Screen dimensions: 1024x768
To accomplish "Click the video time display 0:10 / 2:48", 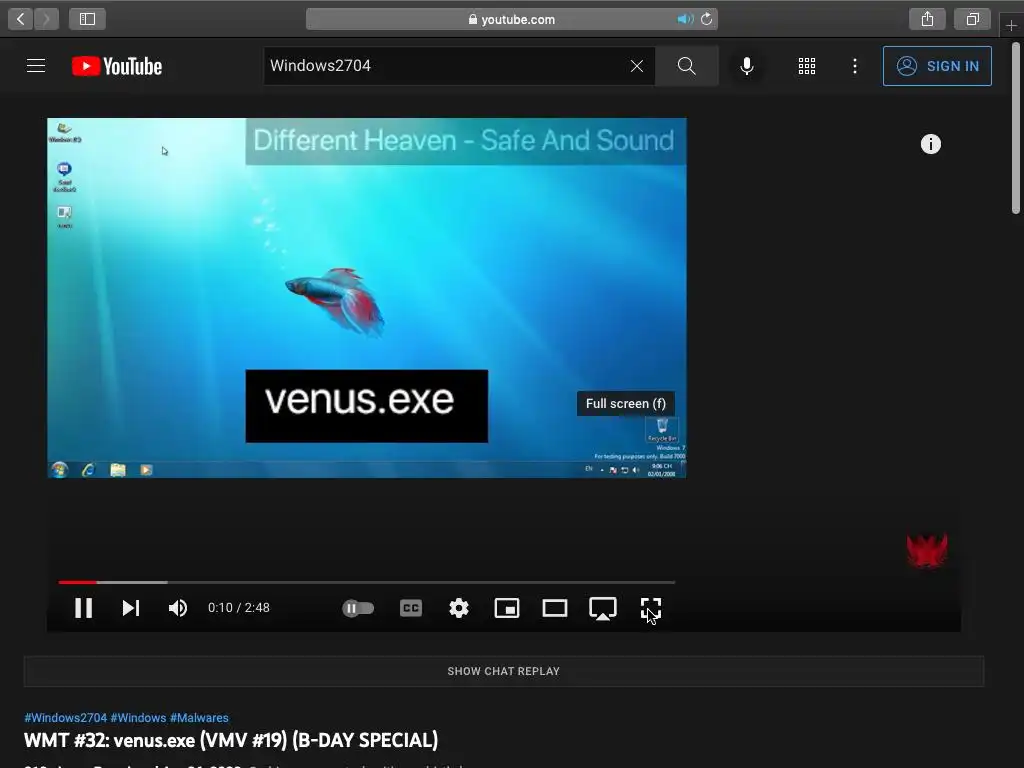I will pyautogui.click(x=239, y=608).
